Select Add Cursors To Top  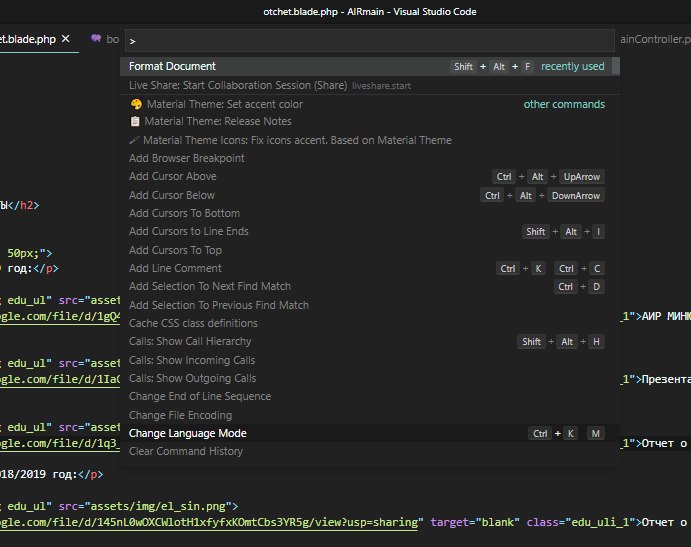[x=369, y=250]
